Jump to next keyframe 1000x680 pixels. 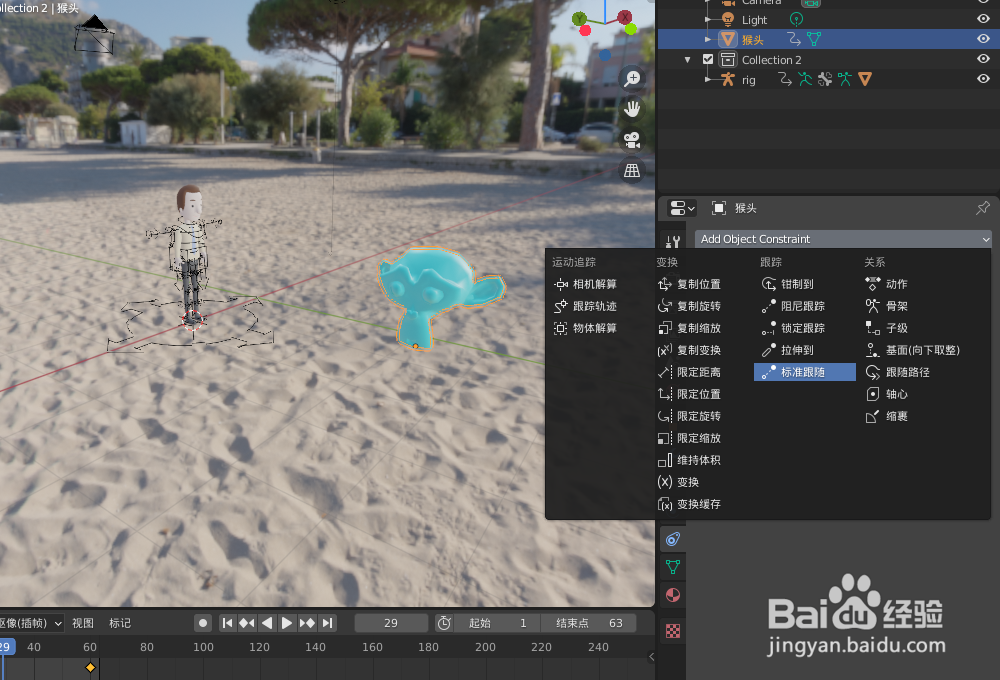[x=307, y=623]
